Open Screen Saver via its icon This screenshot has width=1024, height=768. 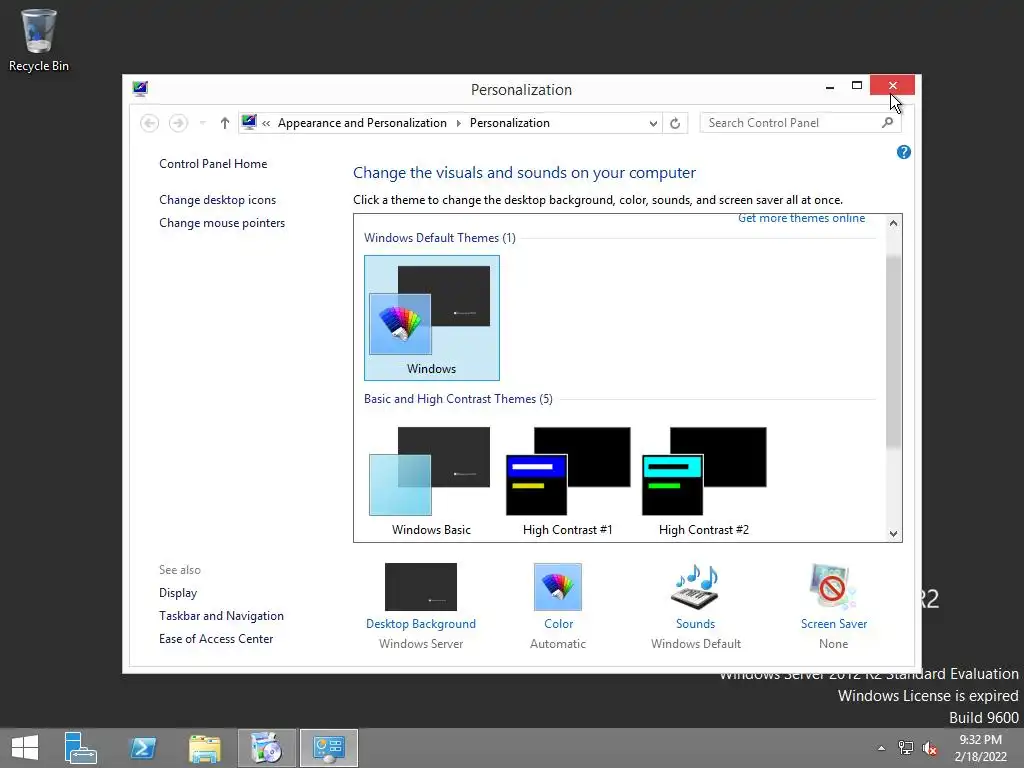pyautogui.click(x=833, y=587)
